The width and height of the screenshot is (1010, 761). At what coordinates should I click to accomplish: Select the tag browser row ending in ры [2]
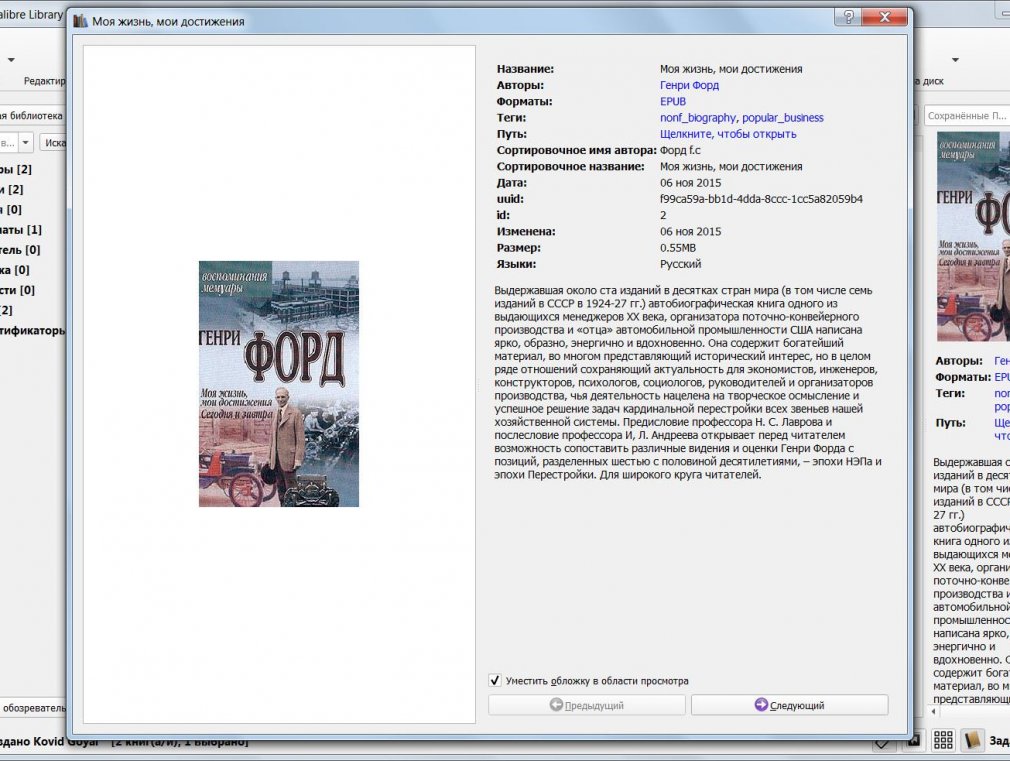click(16, 169)
